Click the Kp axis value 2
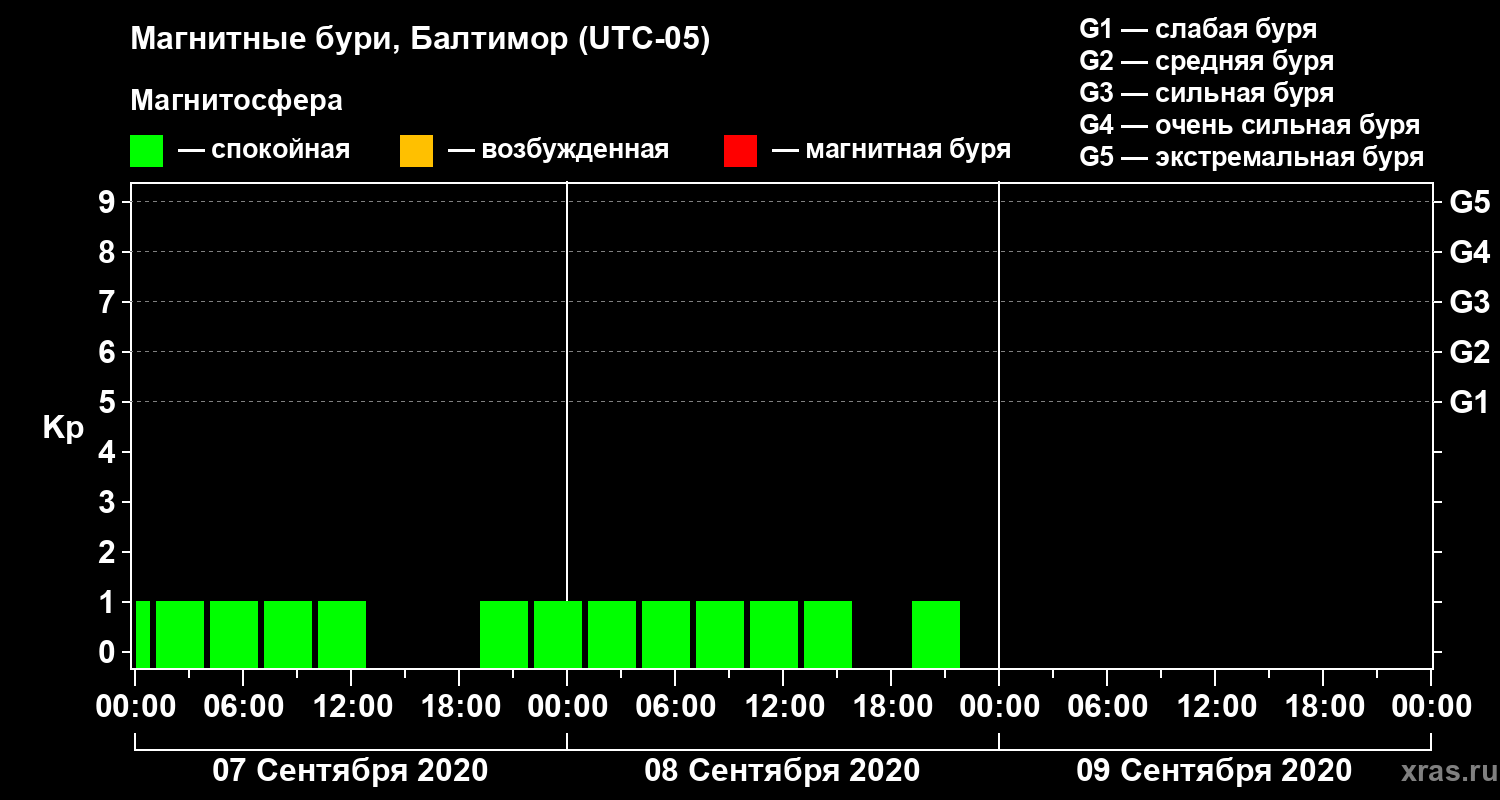 (x=108, y=552)
